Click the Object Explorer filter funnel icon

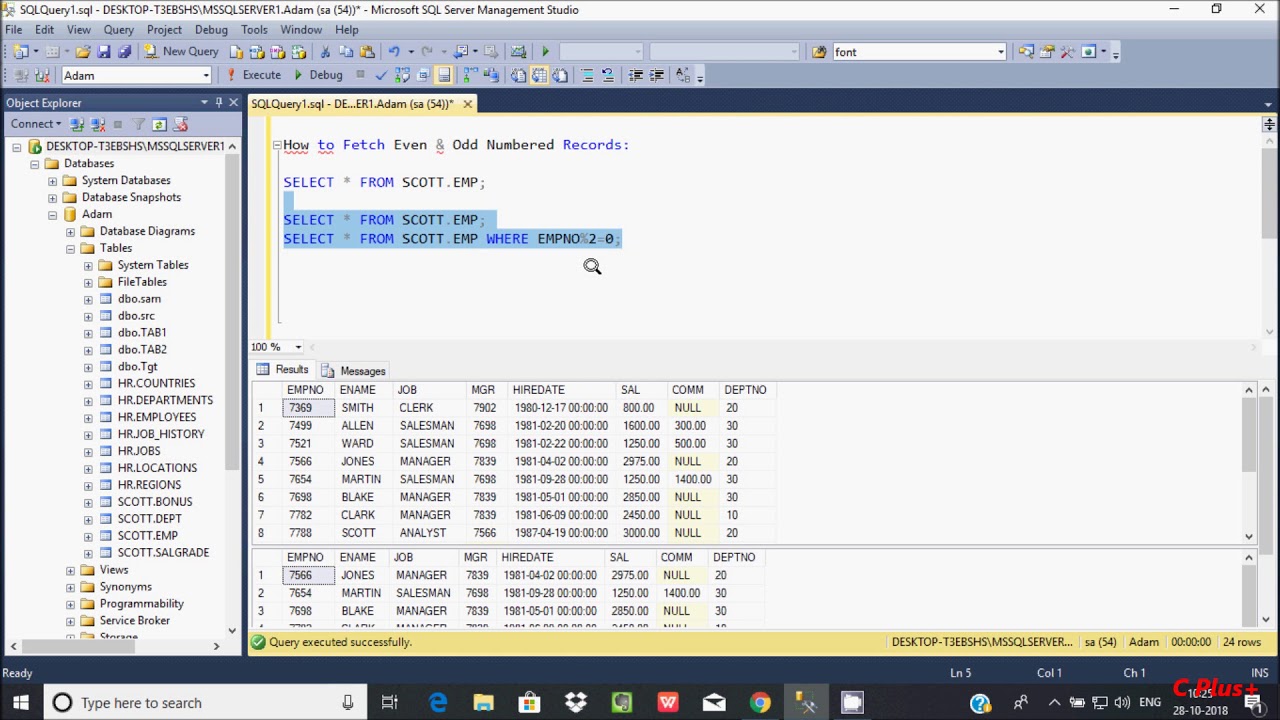point(139,124)
